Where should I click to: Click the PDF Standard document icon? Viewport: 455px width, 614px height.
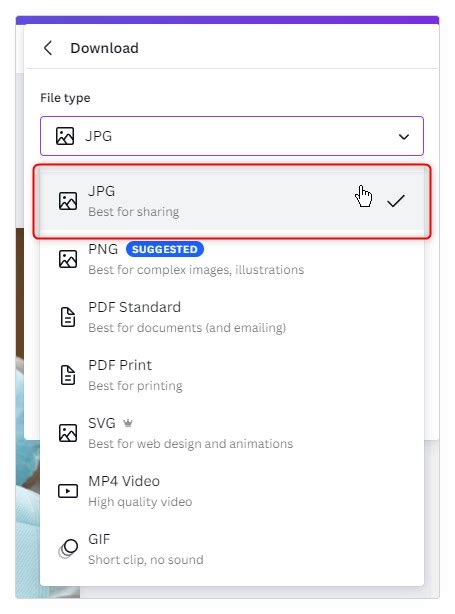coord(68,317)
